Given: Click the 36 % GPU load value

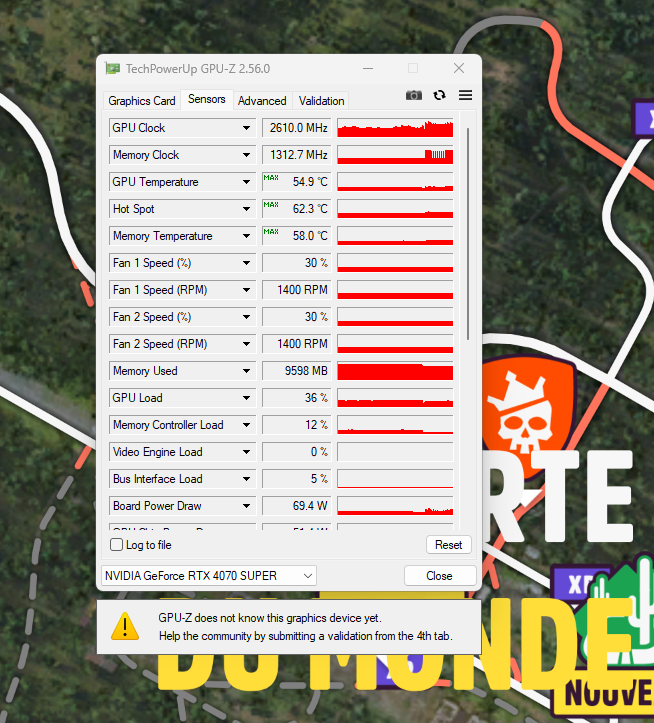Looking at the screenshot, I should [x=297, y=397].
